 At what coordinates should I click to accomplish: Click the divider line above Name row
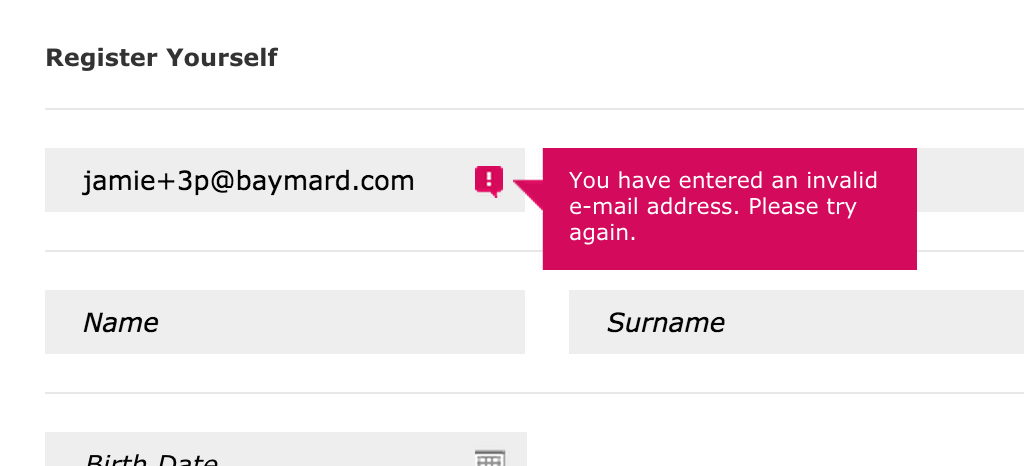300,251
